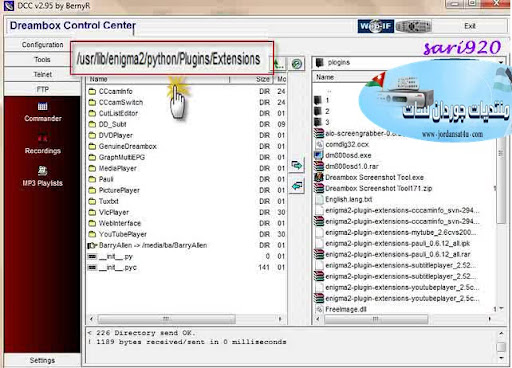Select the WebInterface folder row
The width and height of the screenshot is (512, 368).
pos(186,223)
